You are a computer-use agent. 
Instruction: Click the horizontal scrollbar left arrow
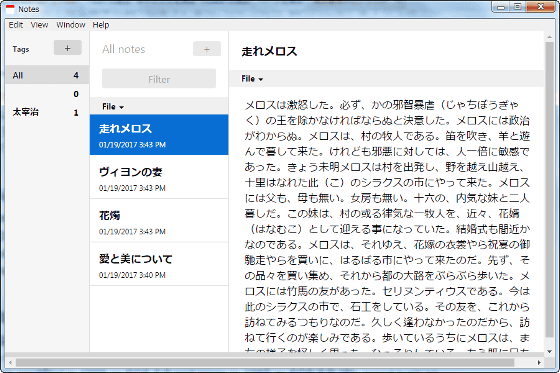tap(10, 363)
